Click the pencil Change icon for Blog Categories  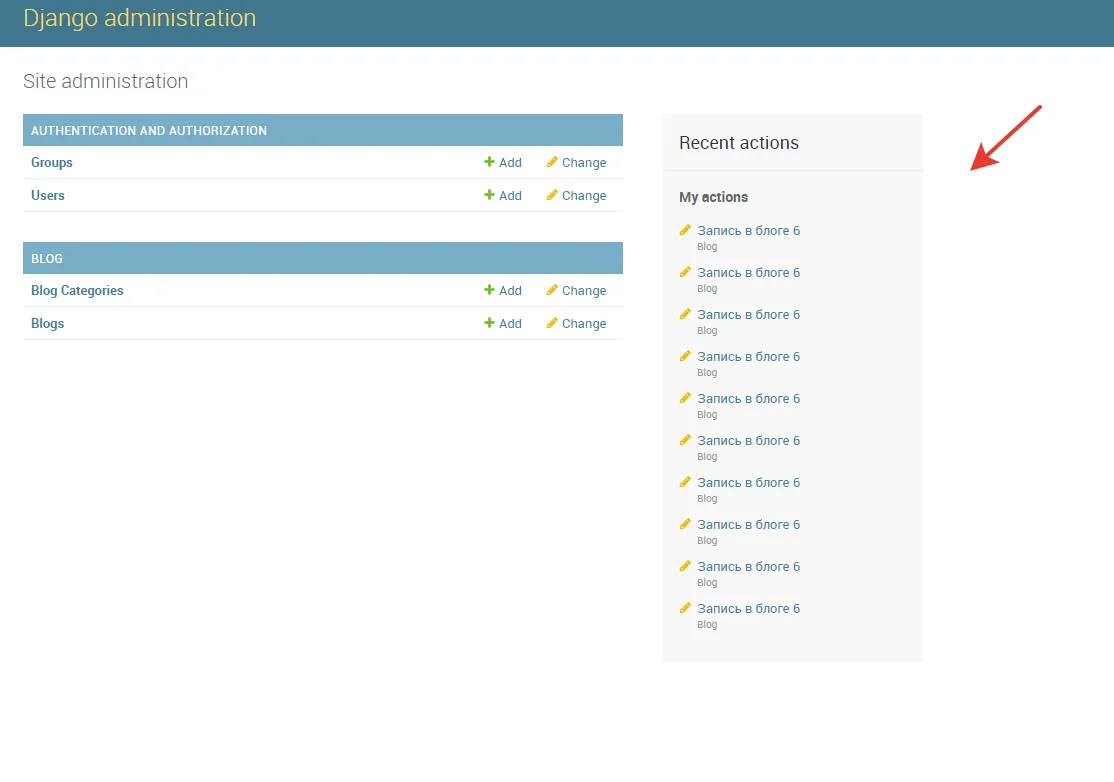tap(551, 290)
